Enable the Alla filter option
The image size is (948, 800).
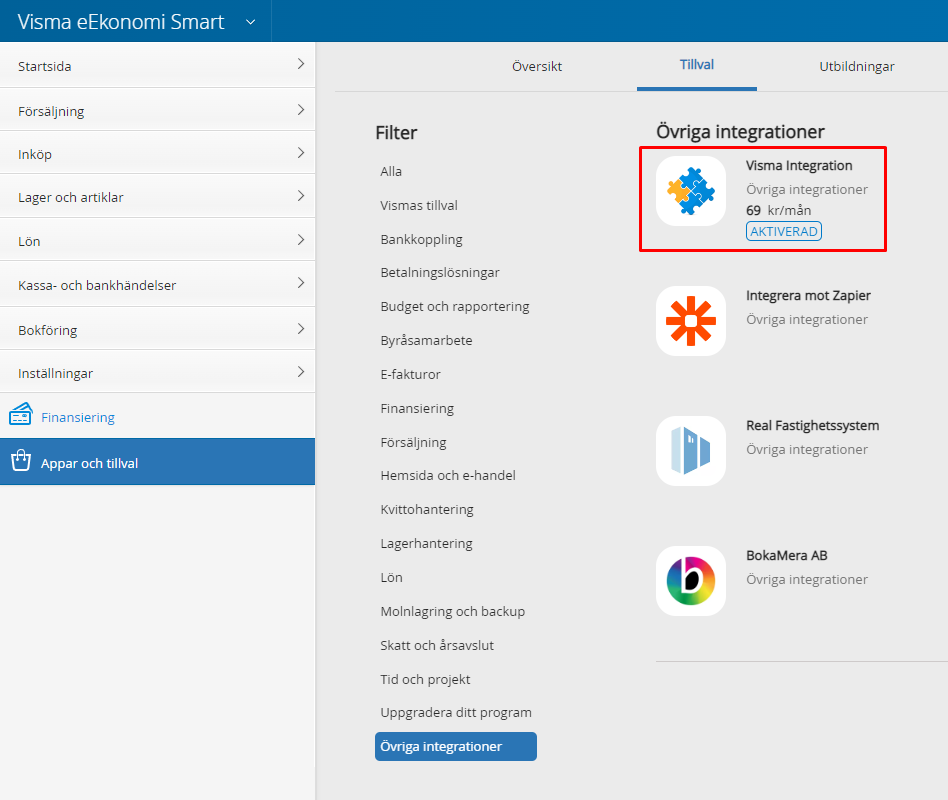point(390,170)
